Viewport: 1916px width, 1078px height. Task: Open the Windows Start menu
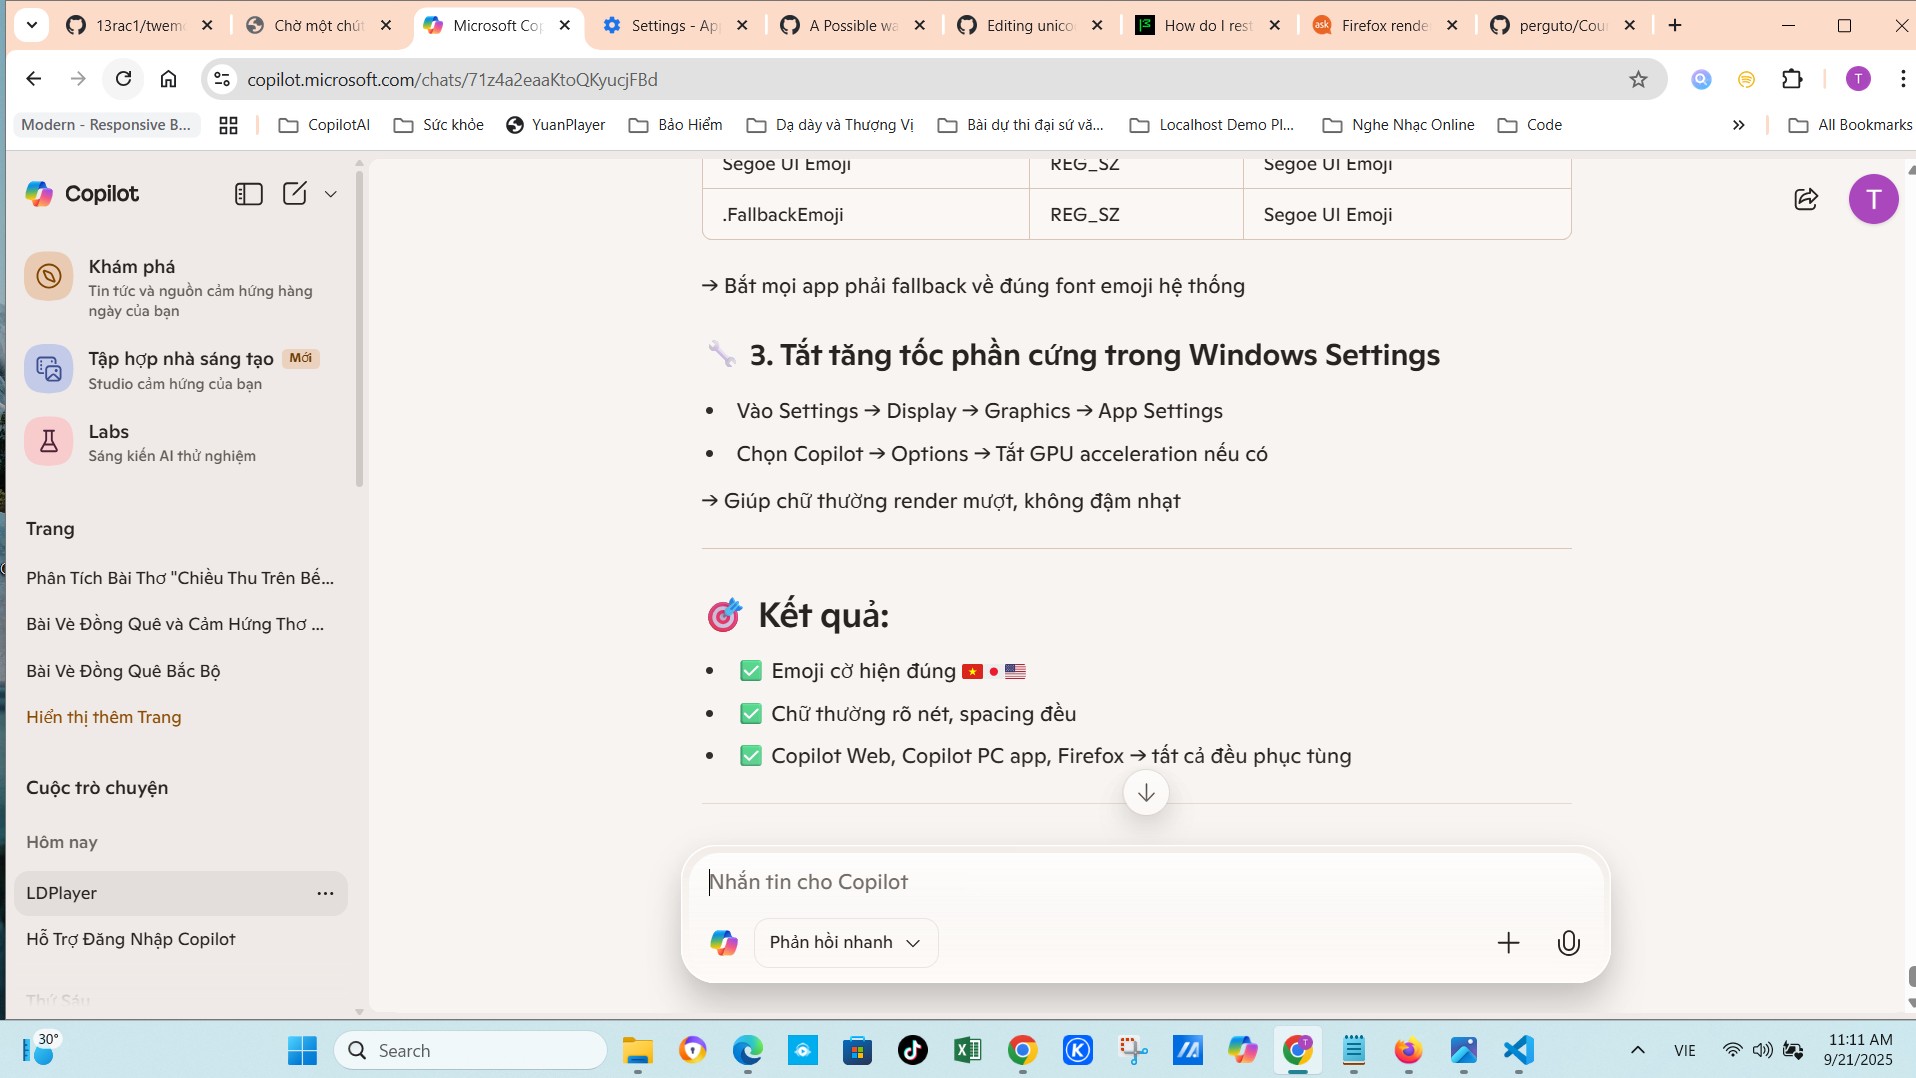[302, 1050]
